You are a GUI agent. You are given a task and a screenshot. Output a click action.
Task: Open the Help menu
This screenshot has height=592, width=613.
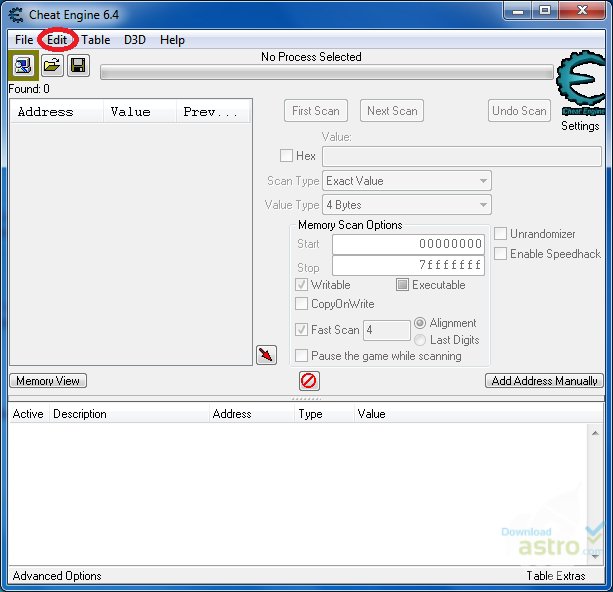point(172,40)
